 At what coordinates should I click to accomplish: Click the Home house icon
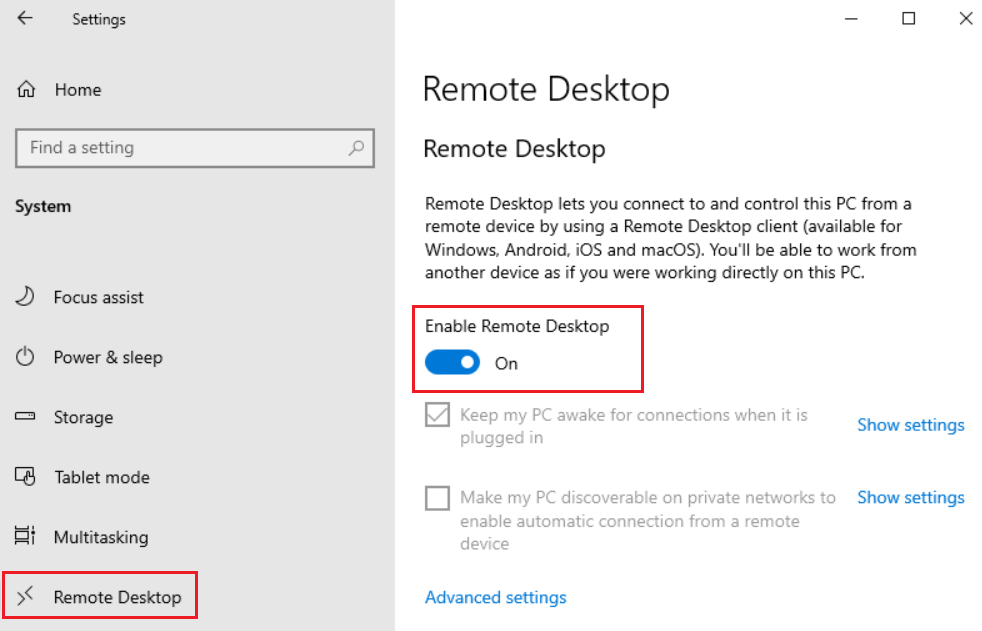[27, 90]
